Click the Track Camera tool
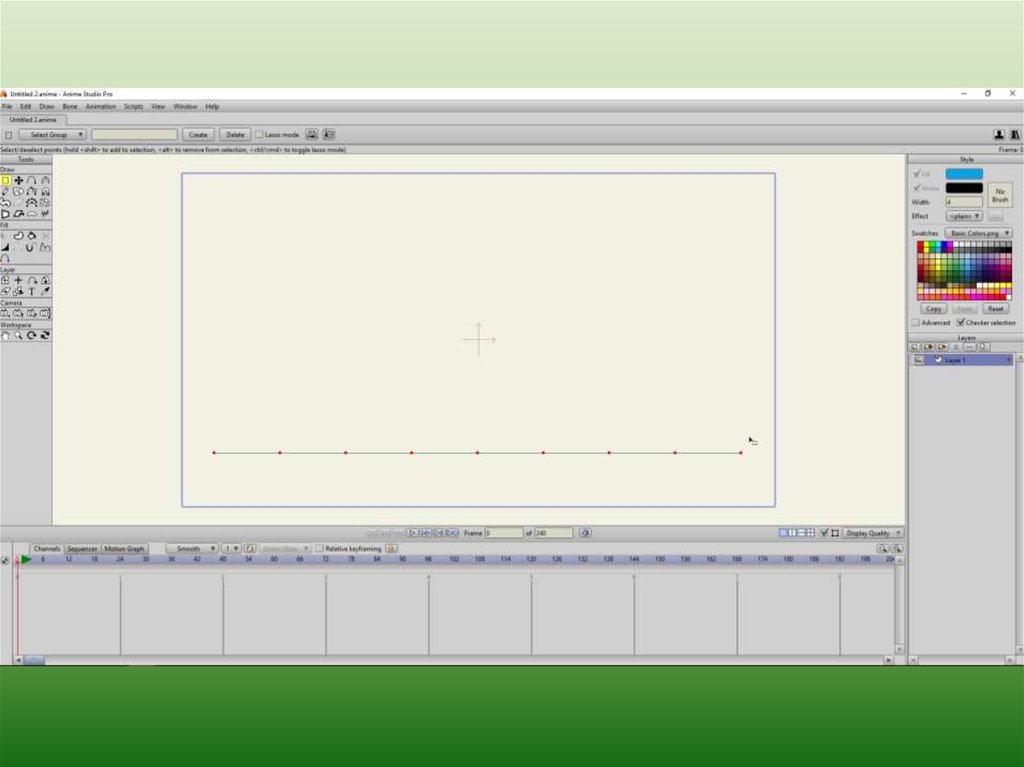1024x767 pixels. pos(6,313)
